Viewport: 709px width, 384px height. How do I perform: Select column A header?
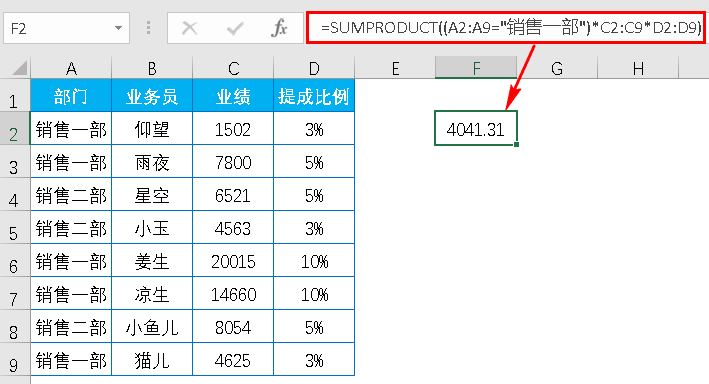point(71,68)
